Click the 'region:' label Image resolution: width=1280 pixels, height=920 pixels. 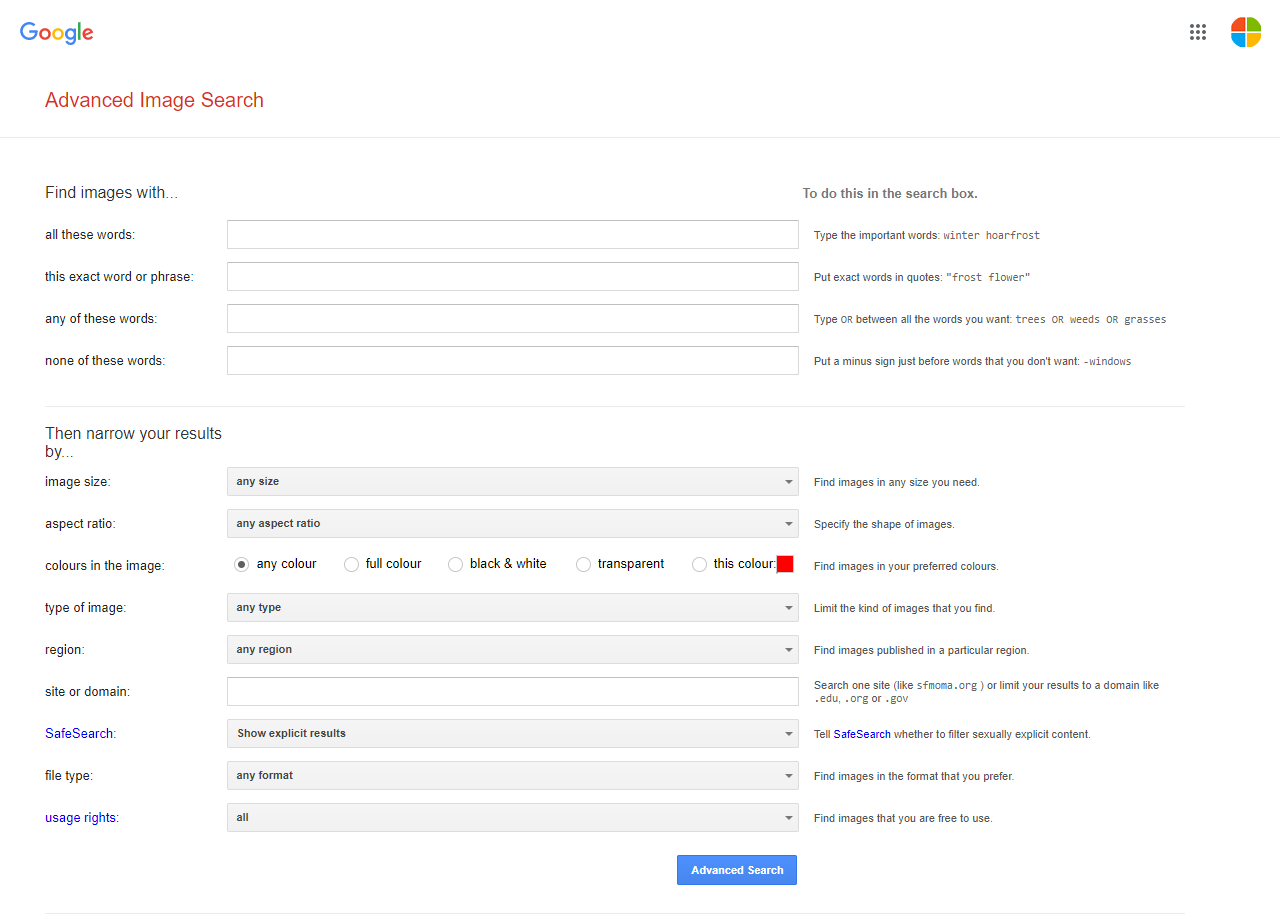(65, 649)
